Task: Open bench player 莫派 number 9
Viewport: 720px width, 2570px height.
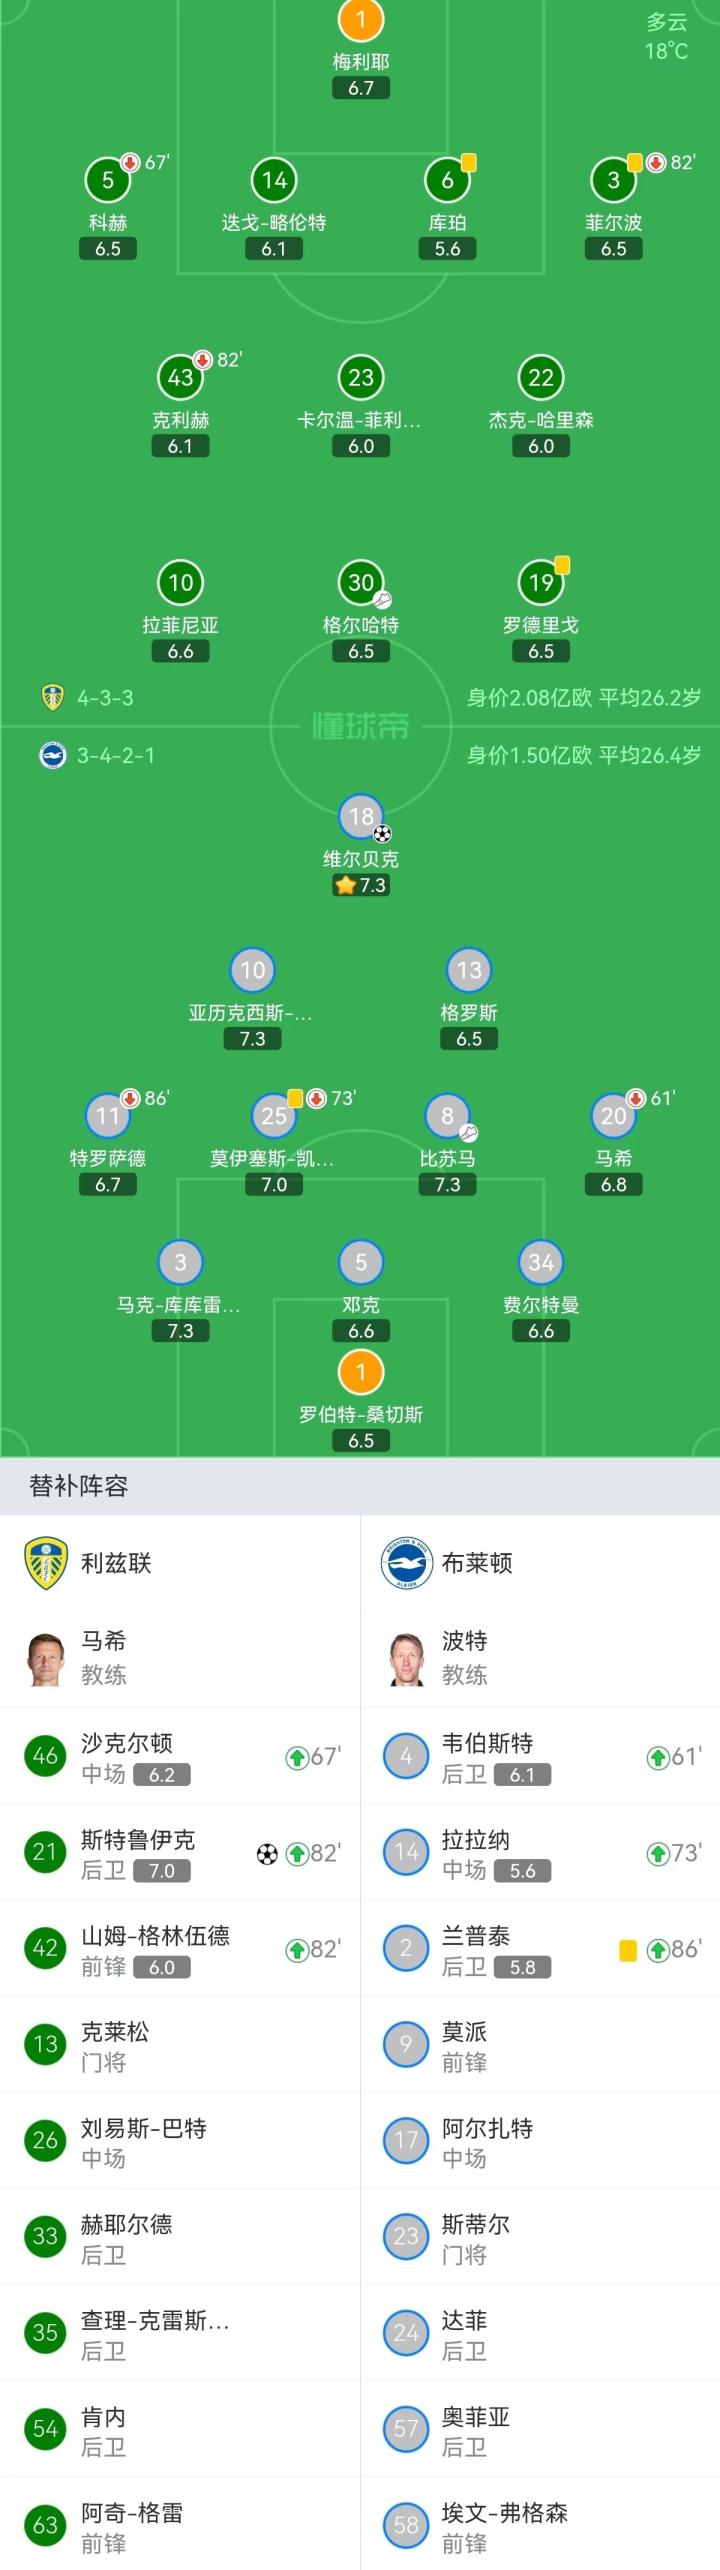Action: [540, 2046]
